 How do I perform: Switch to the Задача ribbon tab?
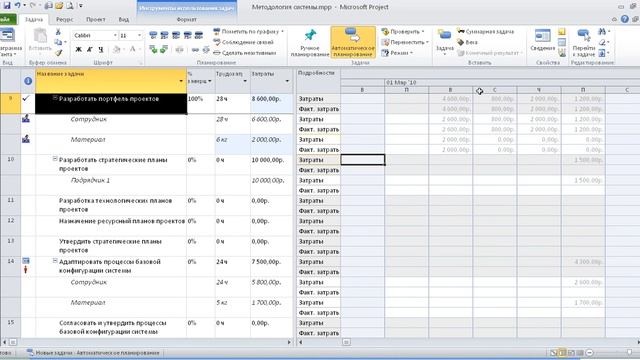(34, 19)
